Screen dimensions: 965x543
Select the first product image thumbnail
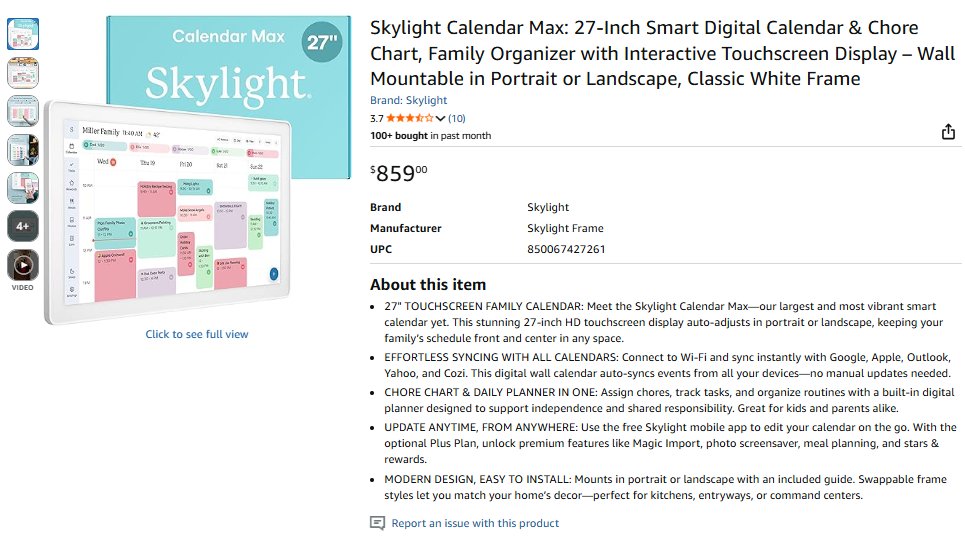(23, 34)
